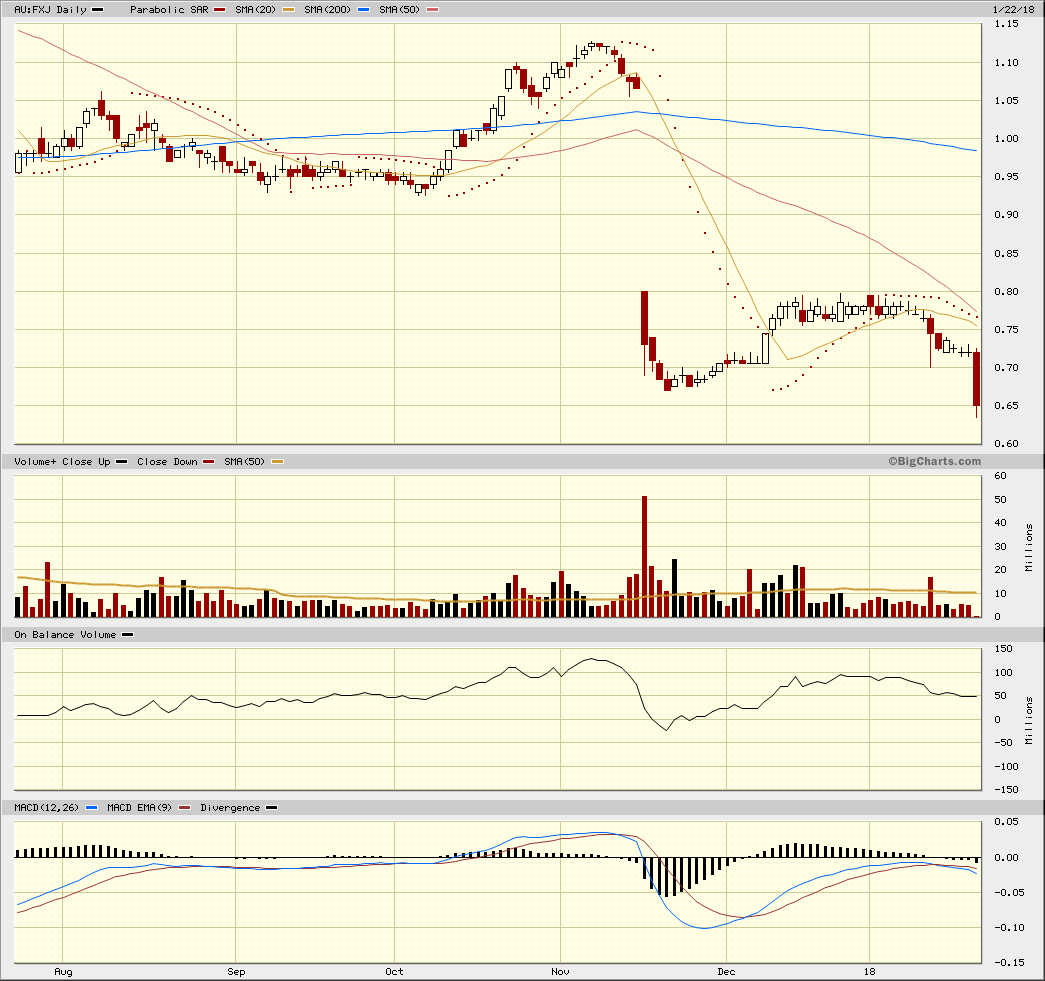Click the red Parabolic SAR legend swatch
Image resolution: width=1045 pixels, height=981 pixels.
pyautogui.click(x=219, y=9)
